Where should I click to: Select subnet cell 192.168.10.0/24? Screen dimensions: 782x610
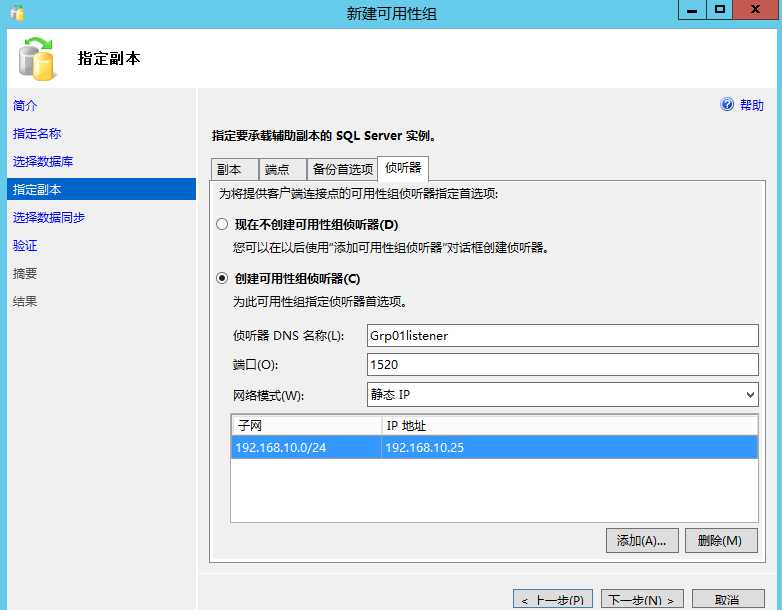[306, 447]
